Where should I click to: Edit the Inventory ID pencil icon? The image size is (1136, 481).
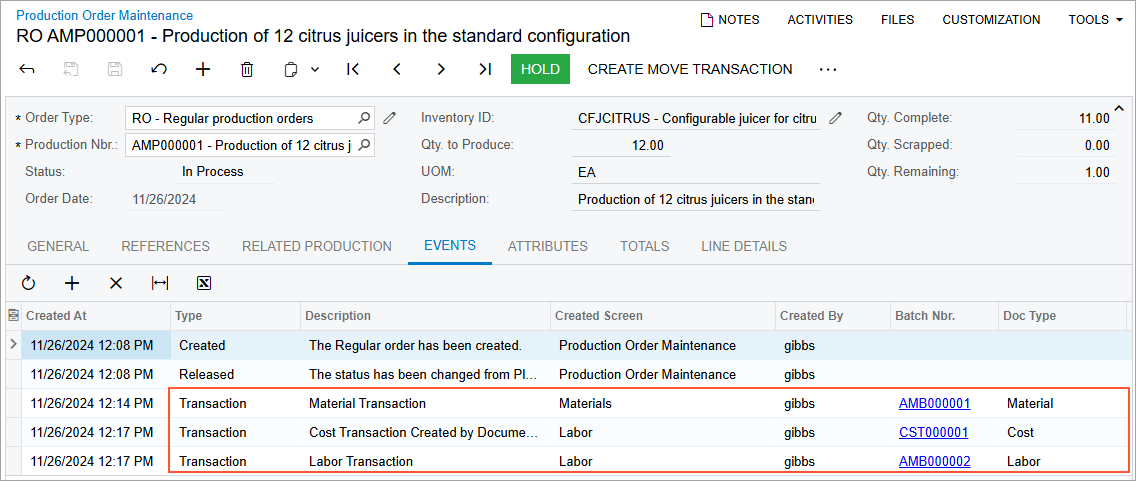(x=836, y=118)
